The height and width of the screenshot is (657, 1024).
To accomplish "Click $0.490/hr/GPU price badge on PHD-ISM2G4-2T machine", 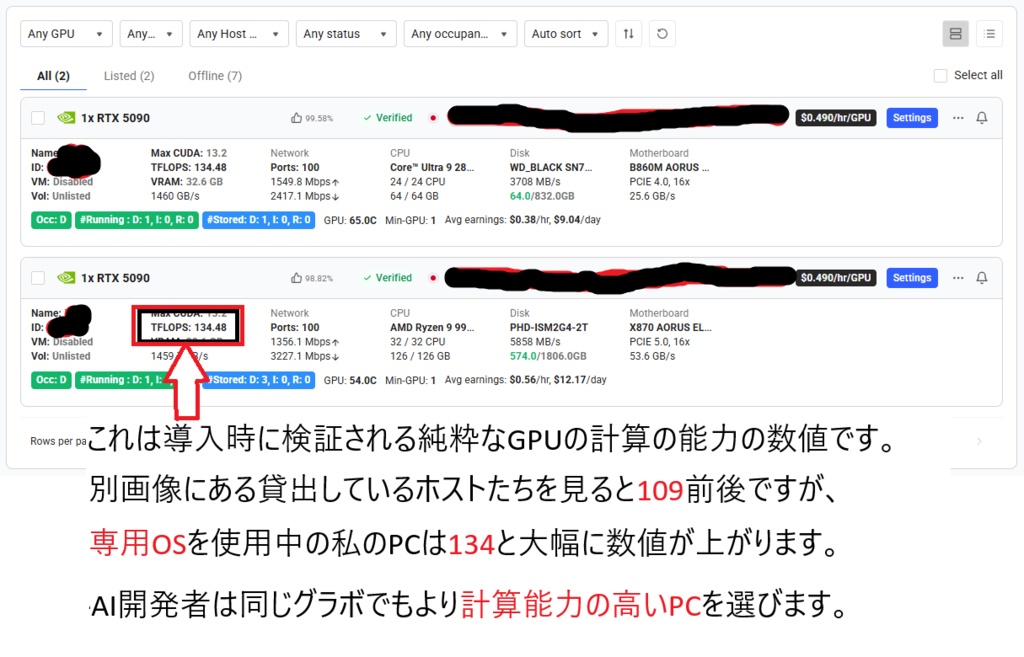I will [835, 278].
